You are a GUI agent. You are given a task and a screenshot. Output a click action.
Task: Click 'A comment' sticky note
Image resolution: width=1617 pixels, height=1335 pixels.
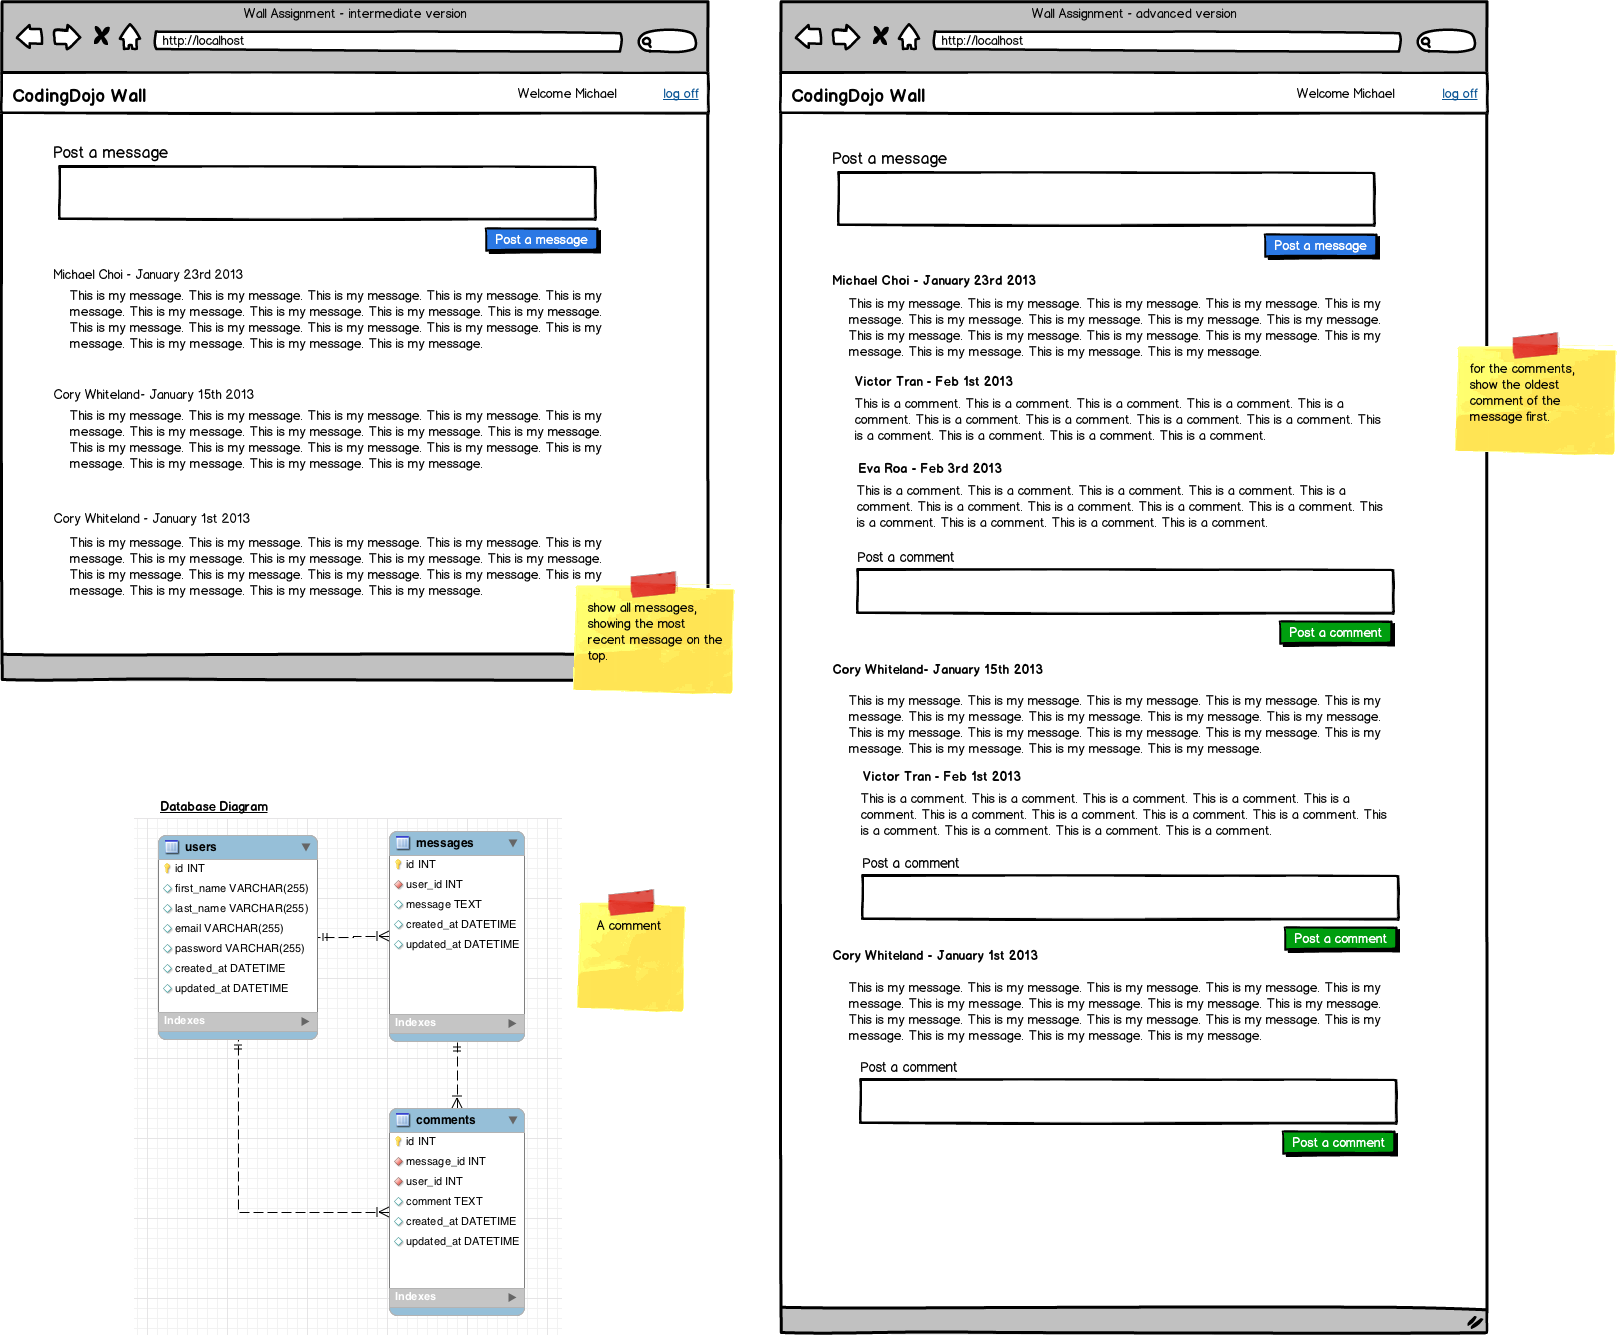click(x=631, y=950)
